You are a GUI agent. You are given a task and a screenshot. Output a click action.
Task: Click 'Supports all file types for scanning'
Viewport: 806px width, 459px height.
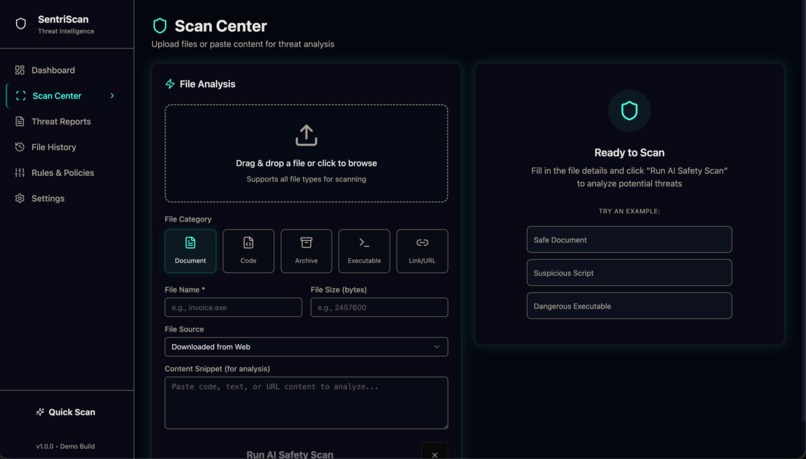tap(306, 179)
